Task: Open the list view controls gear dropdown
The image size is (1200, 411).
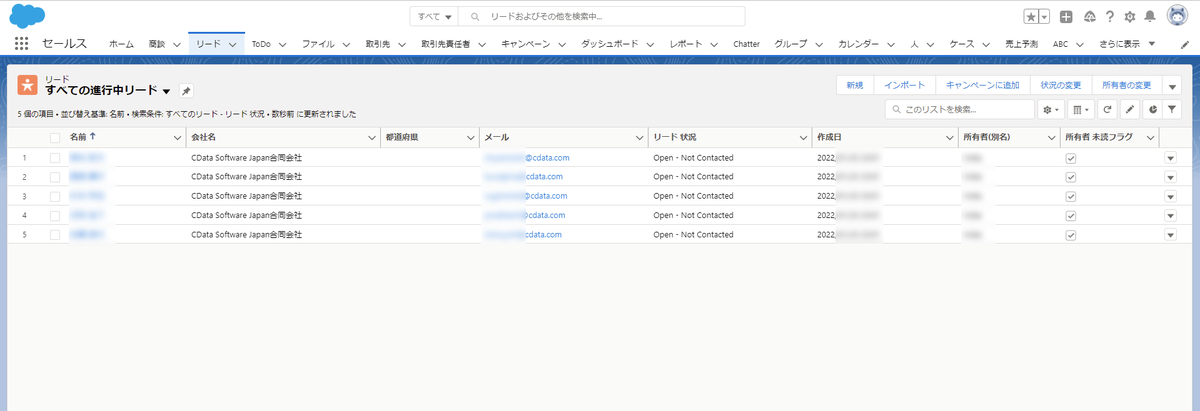Action: (1051, 109)
